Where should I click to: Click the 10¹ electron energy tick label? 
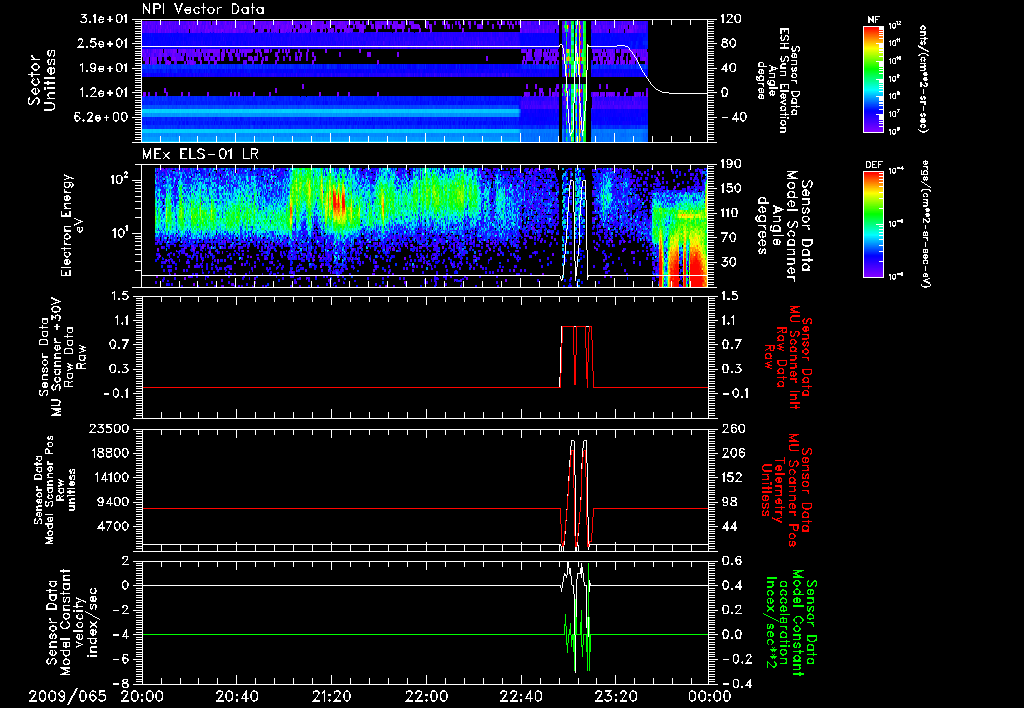tap(119, 232)
